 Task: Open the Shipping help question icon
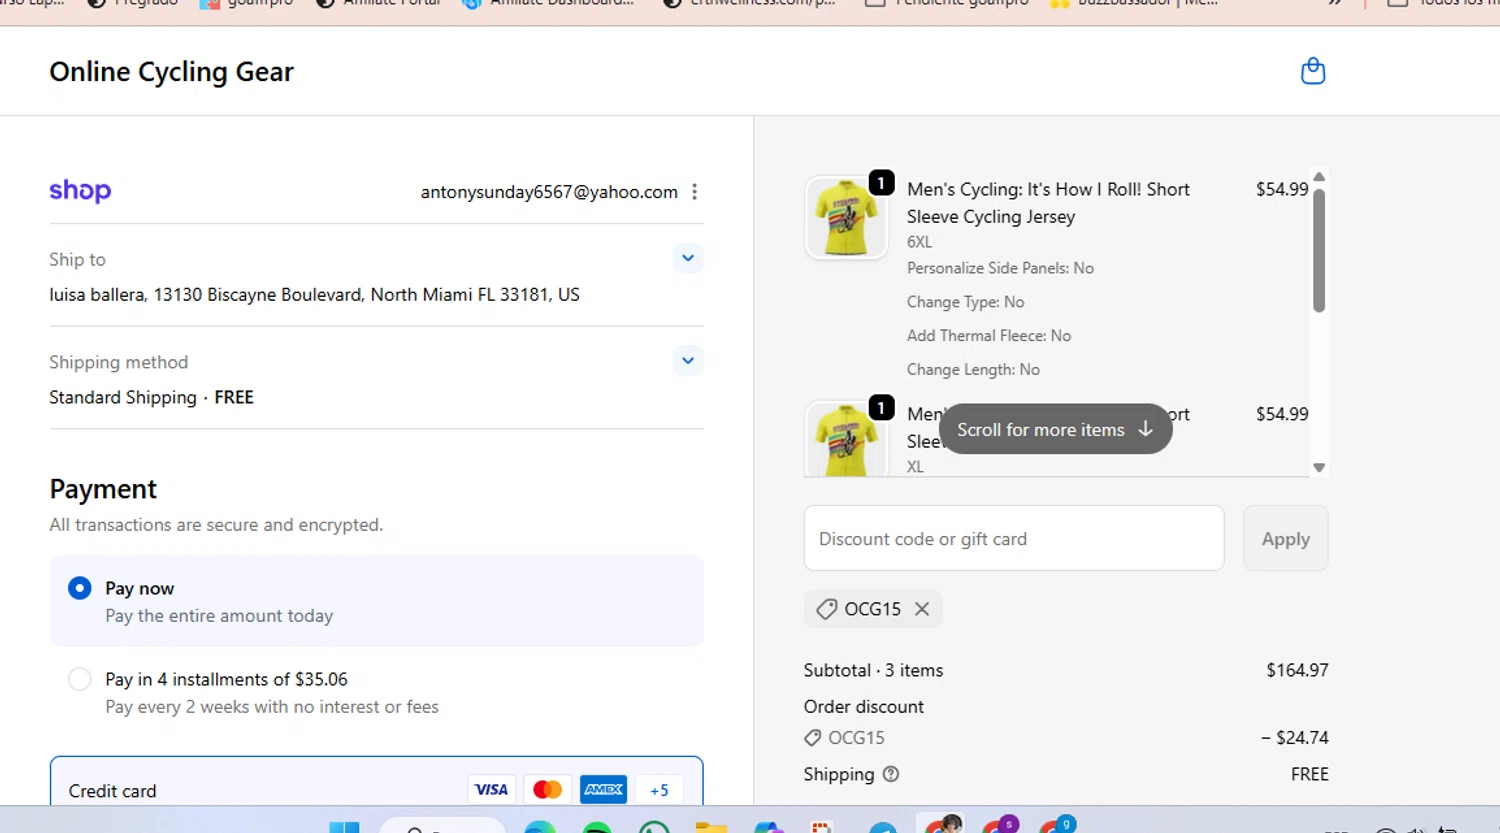point(891,774)
